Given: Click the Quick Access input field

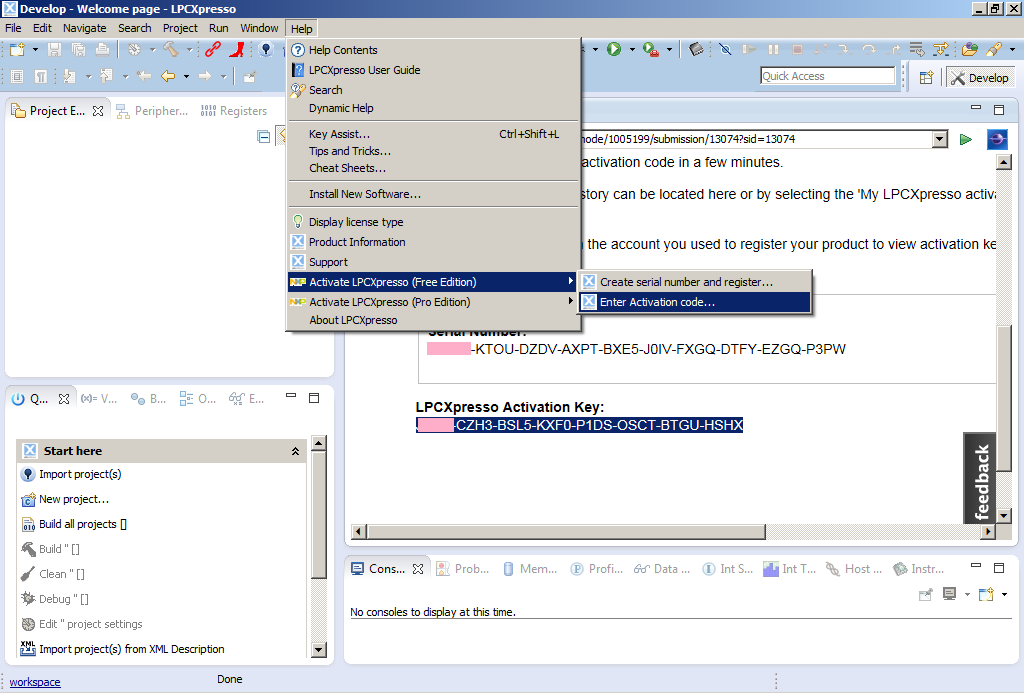Looking at the screenshot, I should (x=827, y=76).
